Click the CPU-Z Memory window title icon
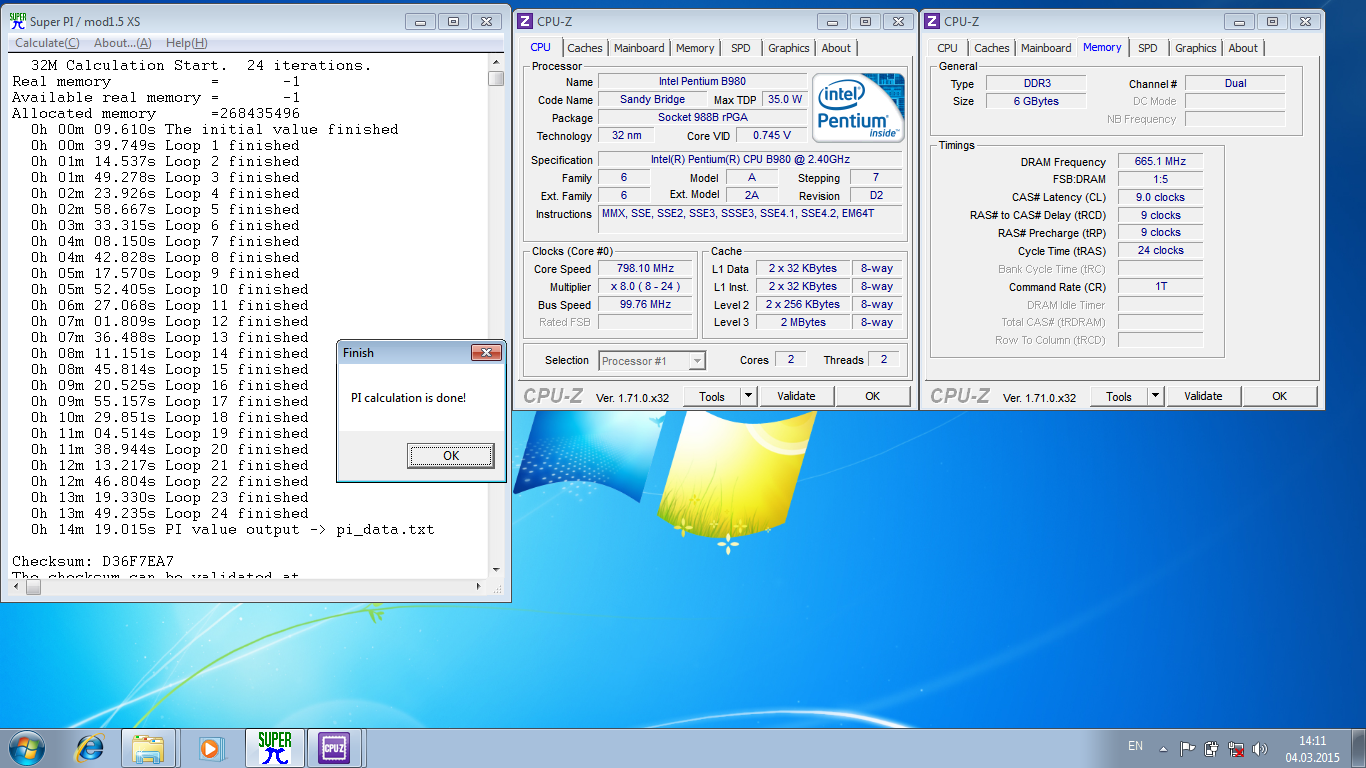1366x768 pixels. [932, 21]
